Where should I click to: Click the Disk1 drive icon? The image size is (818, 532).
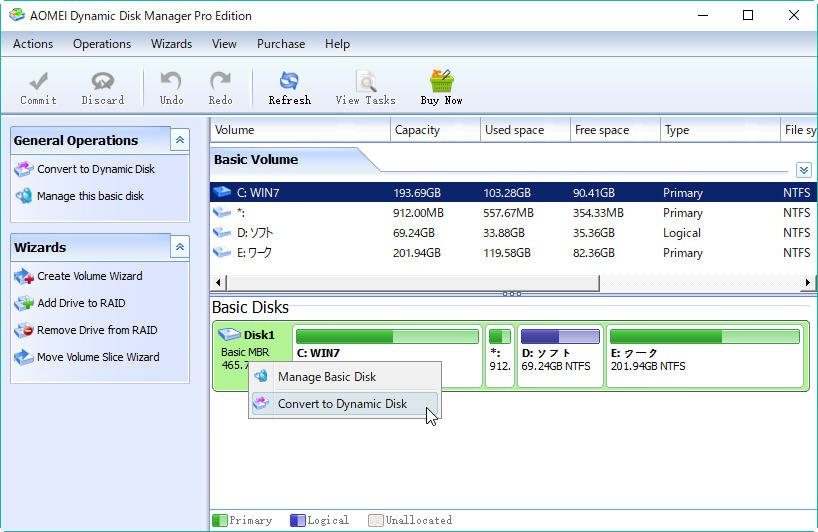(229, 334)
